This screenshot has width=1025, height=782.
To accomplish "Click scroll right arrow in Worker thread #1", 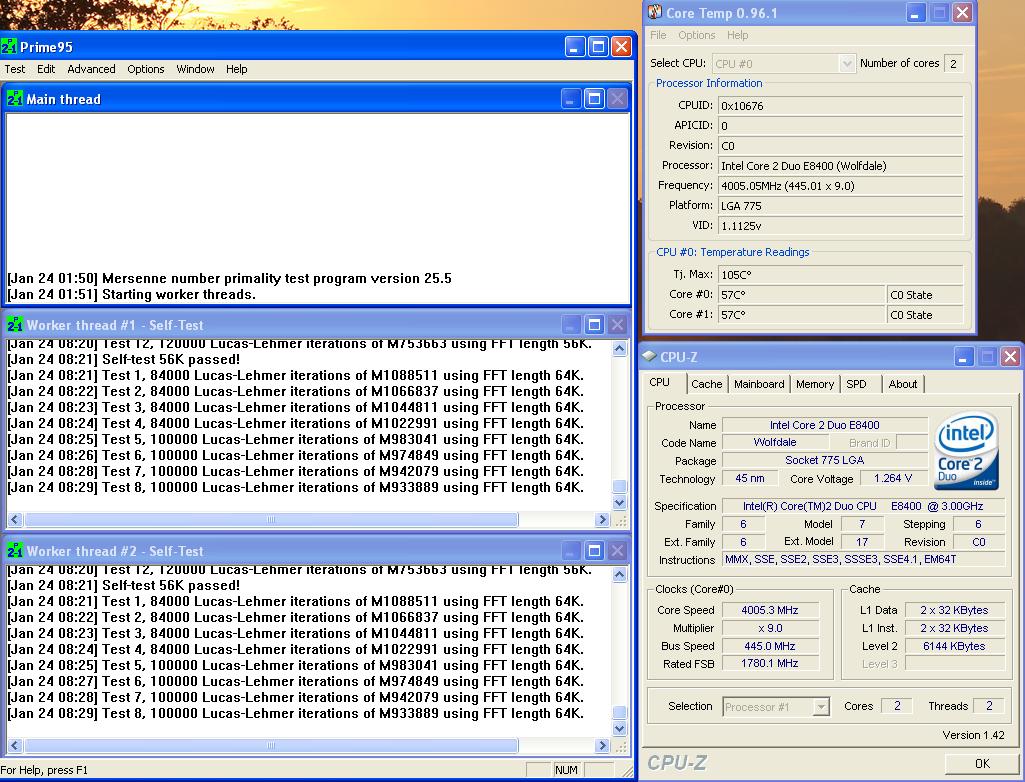I will tap(603, 520).
